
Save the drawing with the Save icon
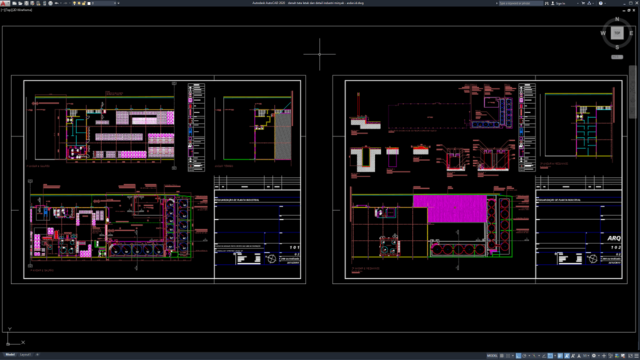point(27,3)
